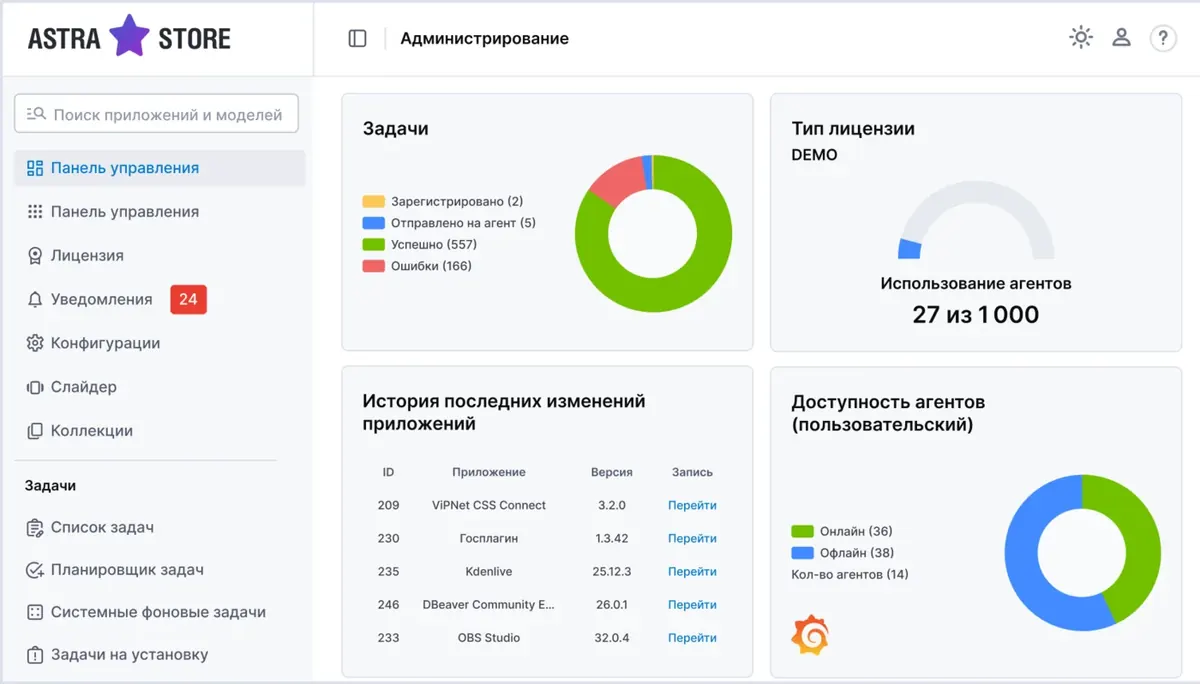Follow Перейти link for Kdenlive
The width and height of the screenshot is (1200, 684).
(692, 571)
